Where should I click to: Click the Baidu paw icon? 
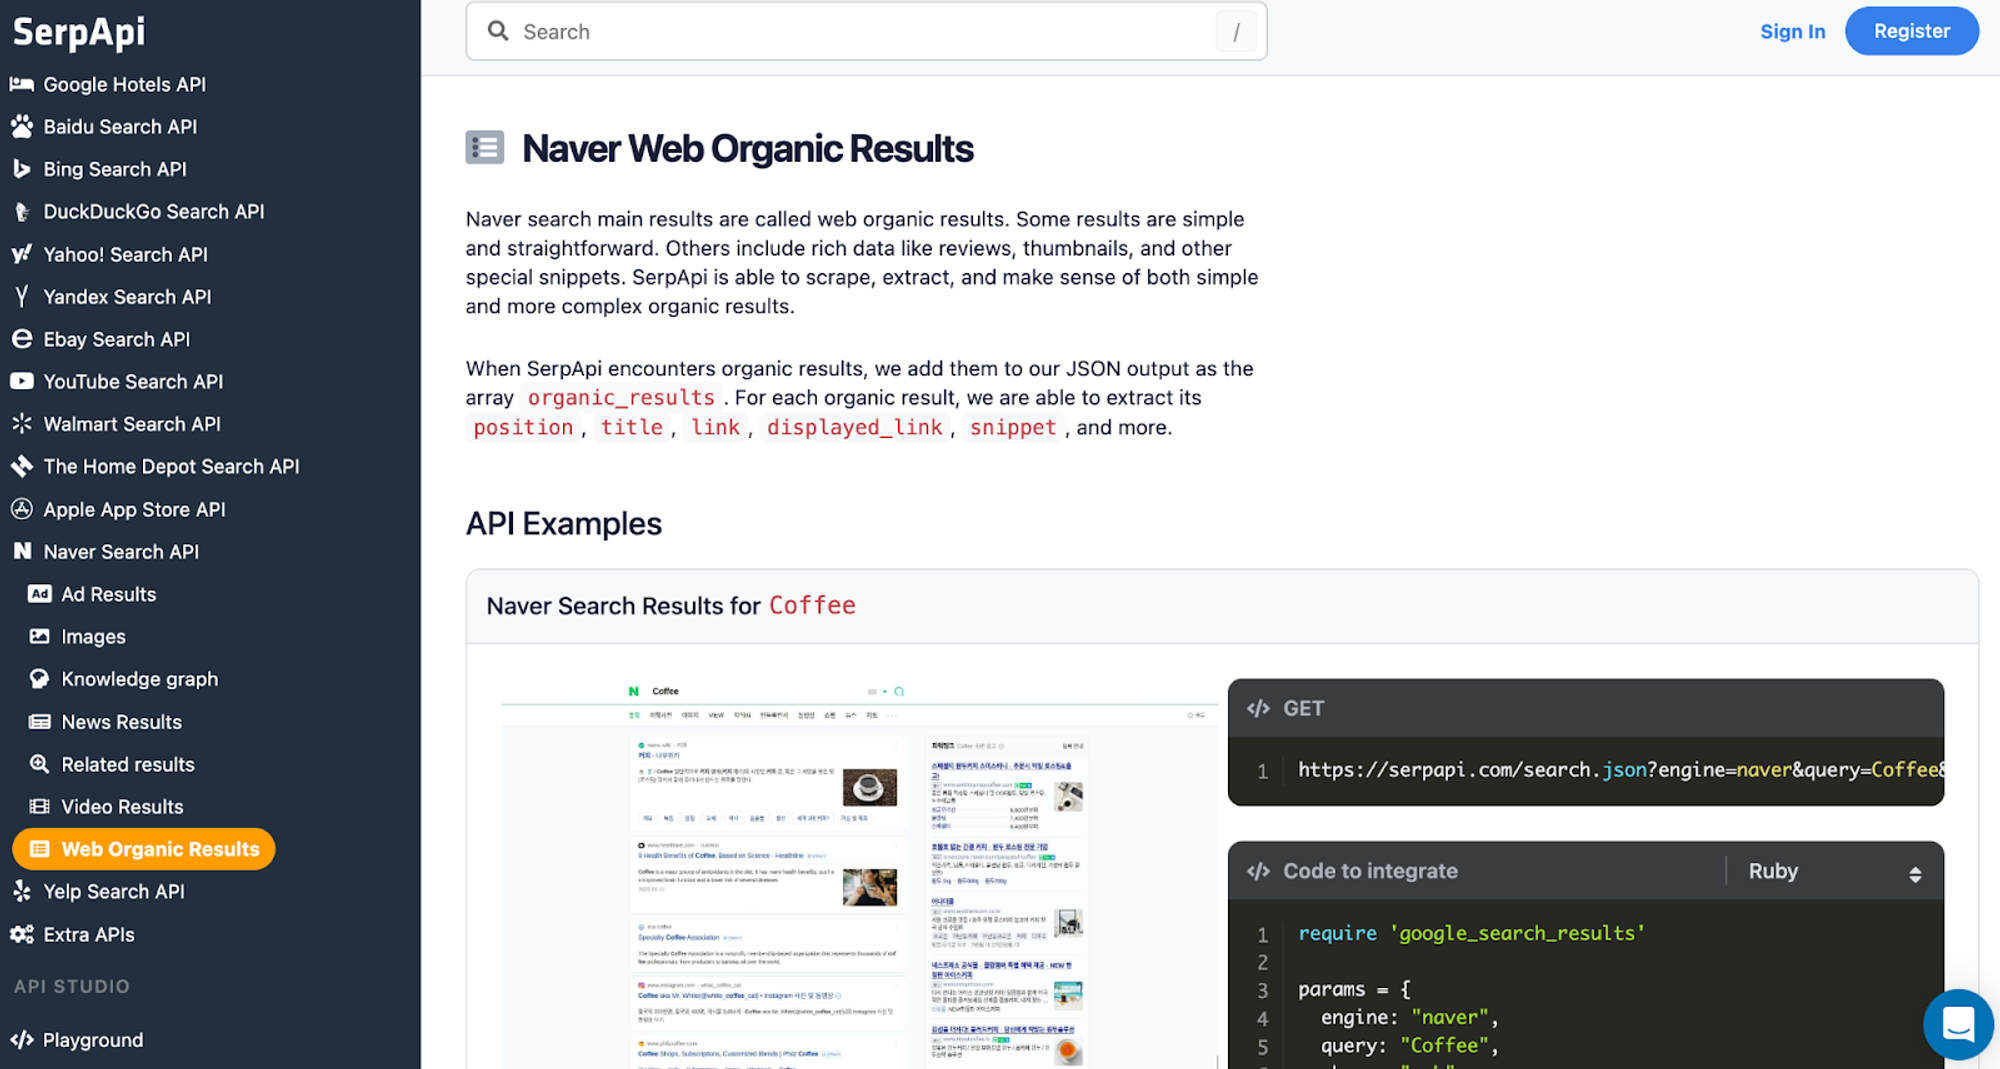tap(22, 127)
